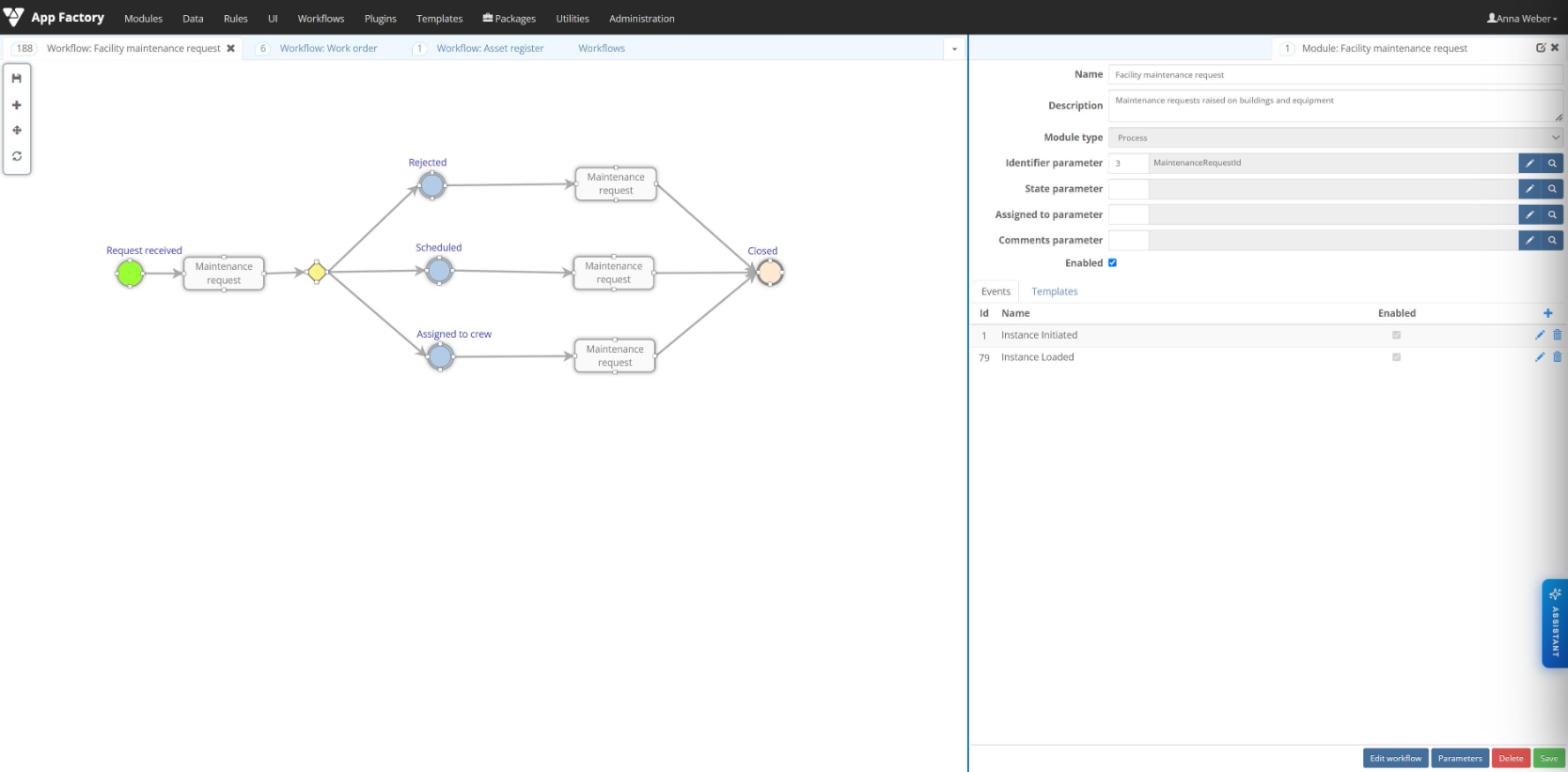The height and width of the screenshot is (772, 1568).
Task: Select the first Maintenance request activity box
Action: click(224, 273)
